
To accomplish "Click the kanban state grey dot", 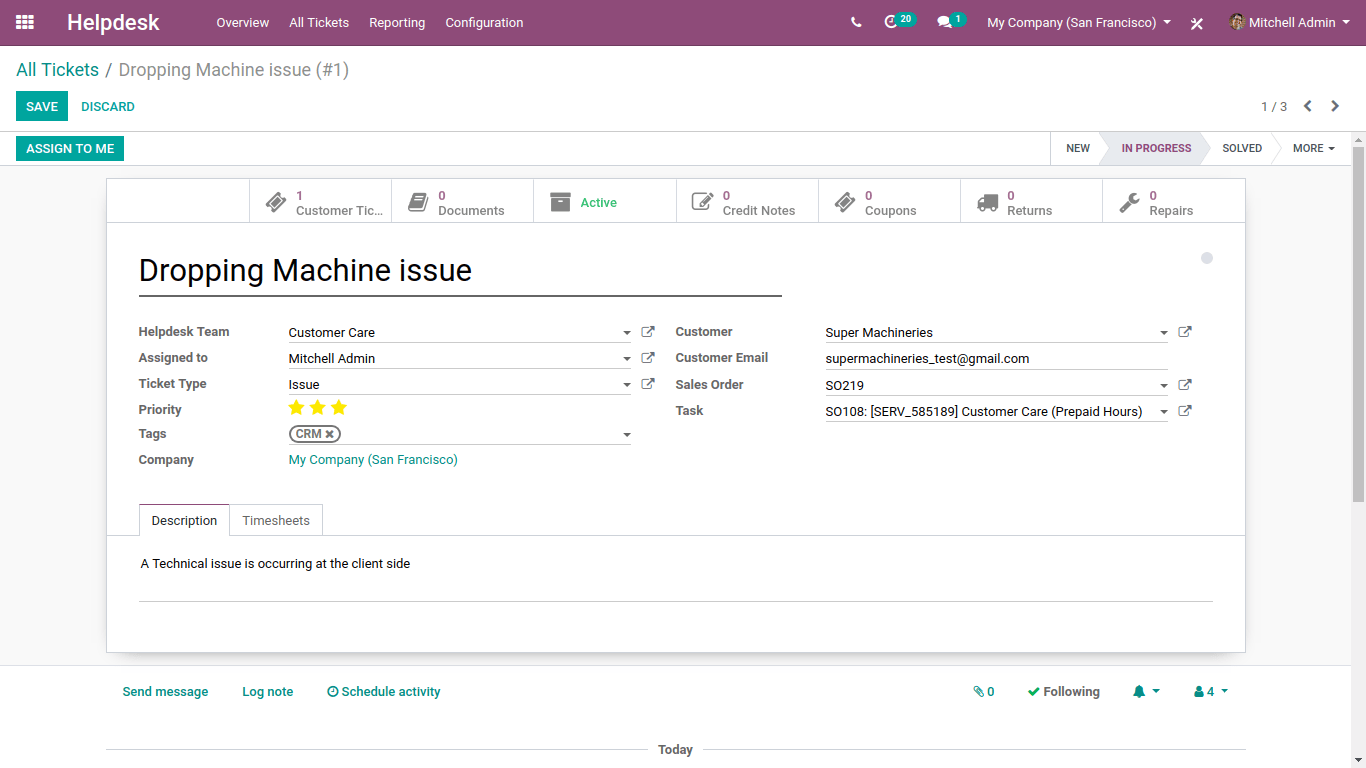I will coord(1207,258).
